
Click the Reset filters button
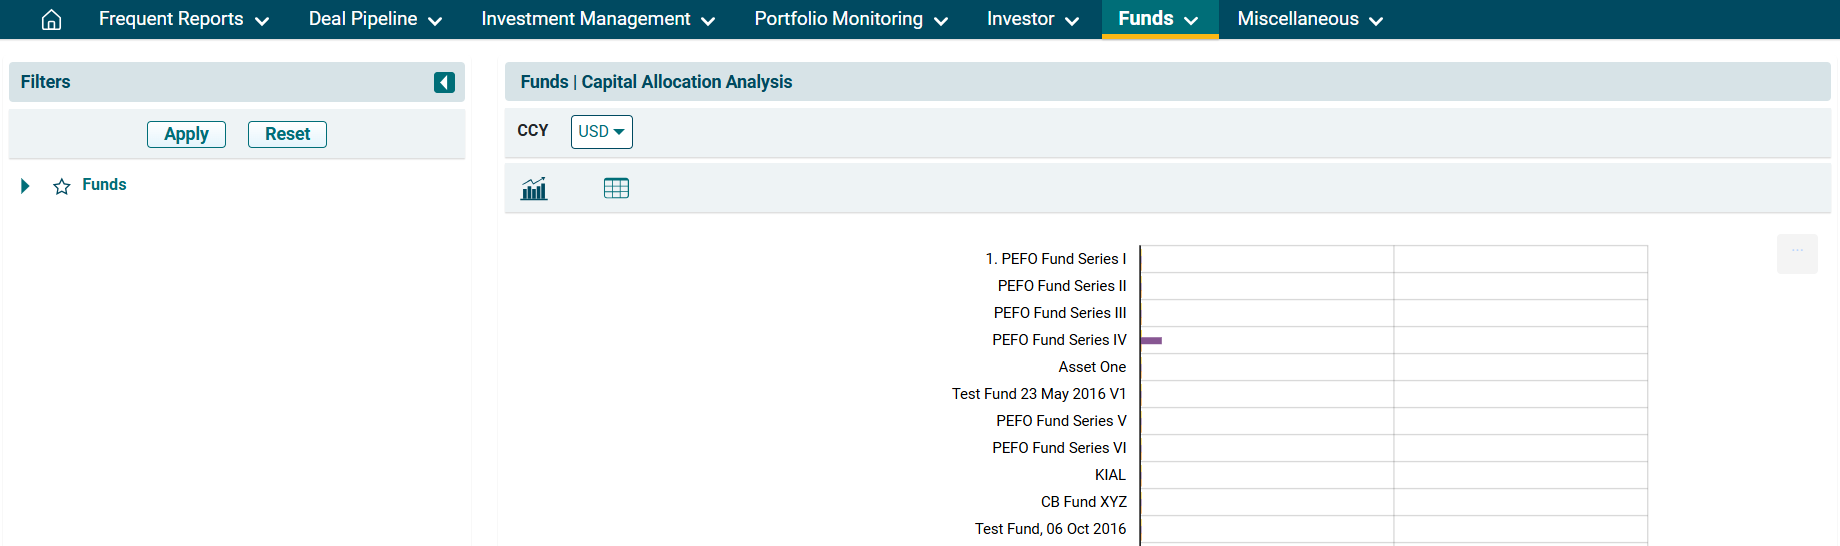pyautogui.click(x=287, y=134)
